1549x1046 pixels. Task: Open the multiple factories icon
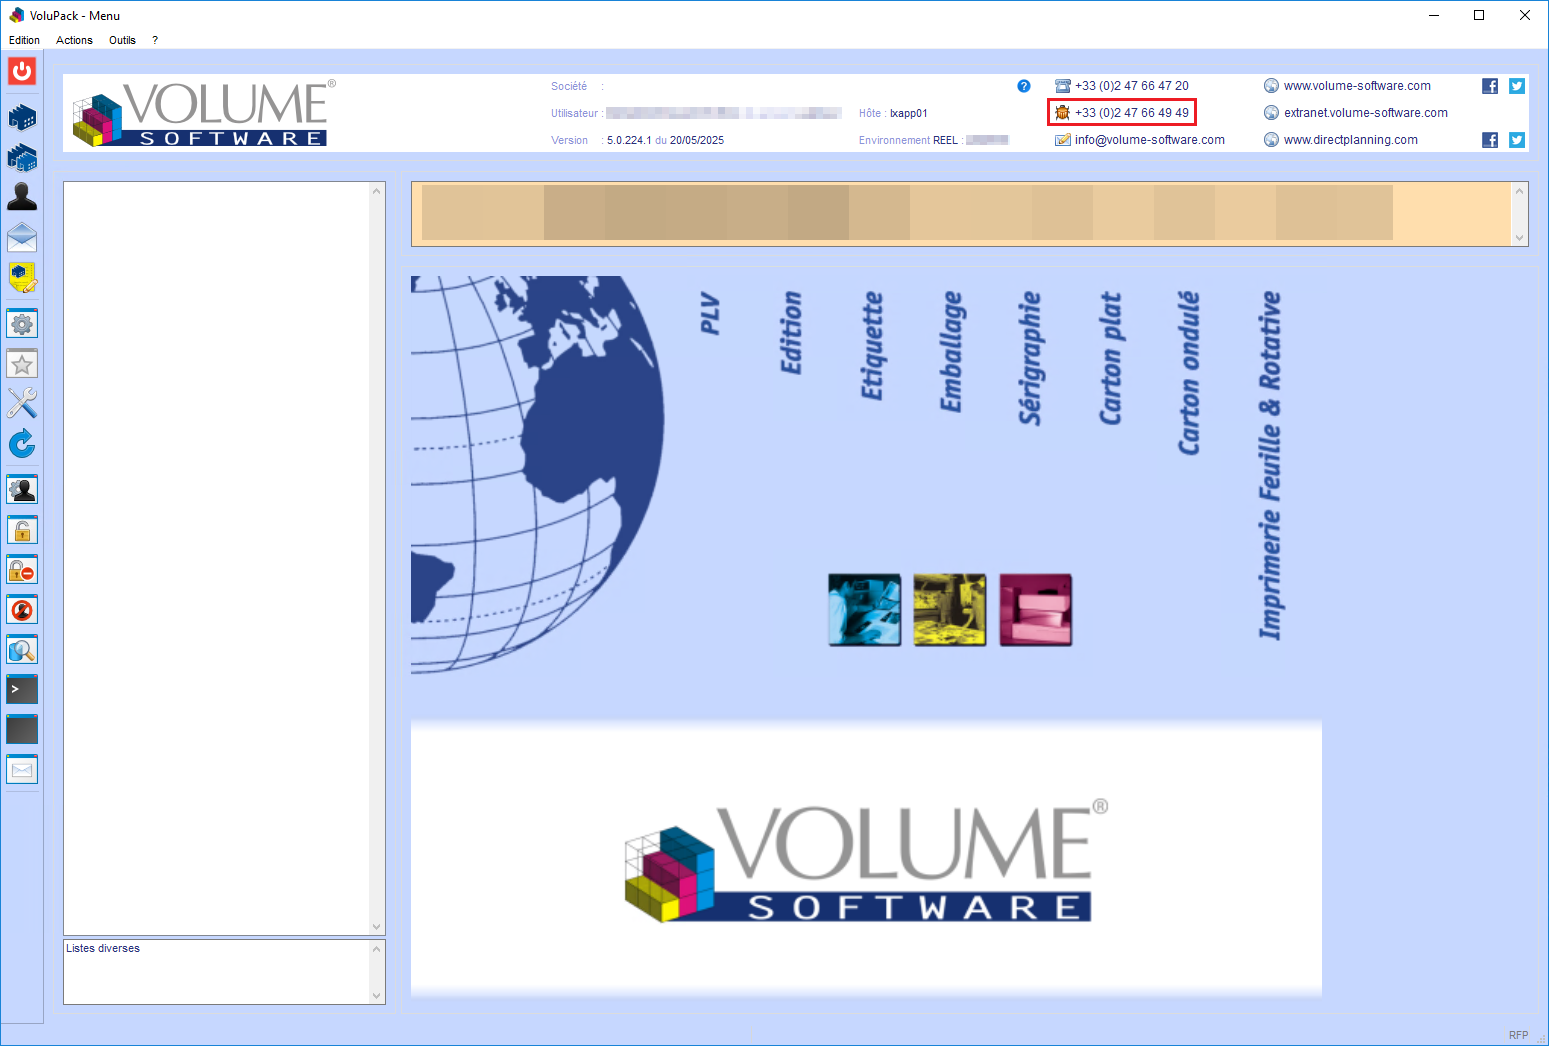pos(22,158)
